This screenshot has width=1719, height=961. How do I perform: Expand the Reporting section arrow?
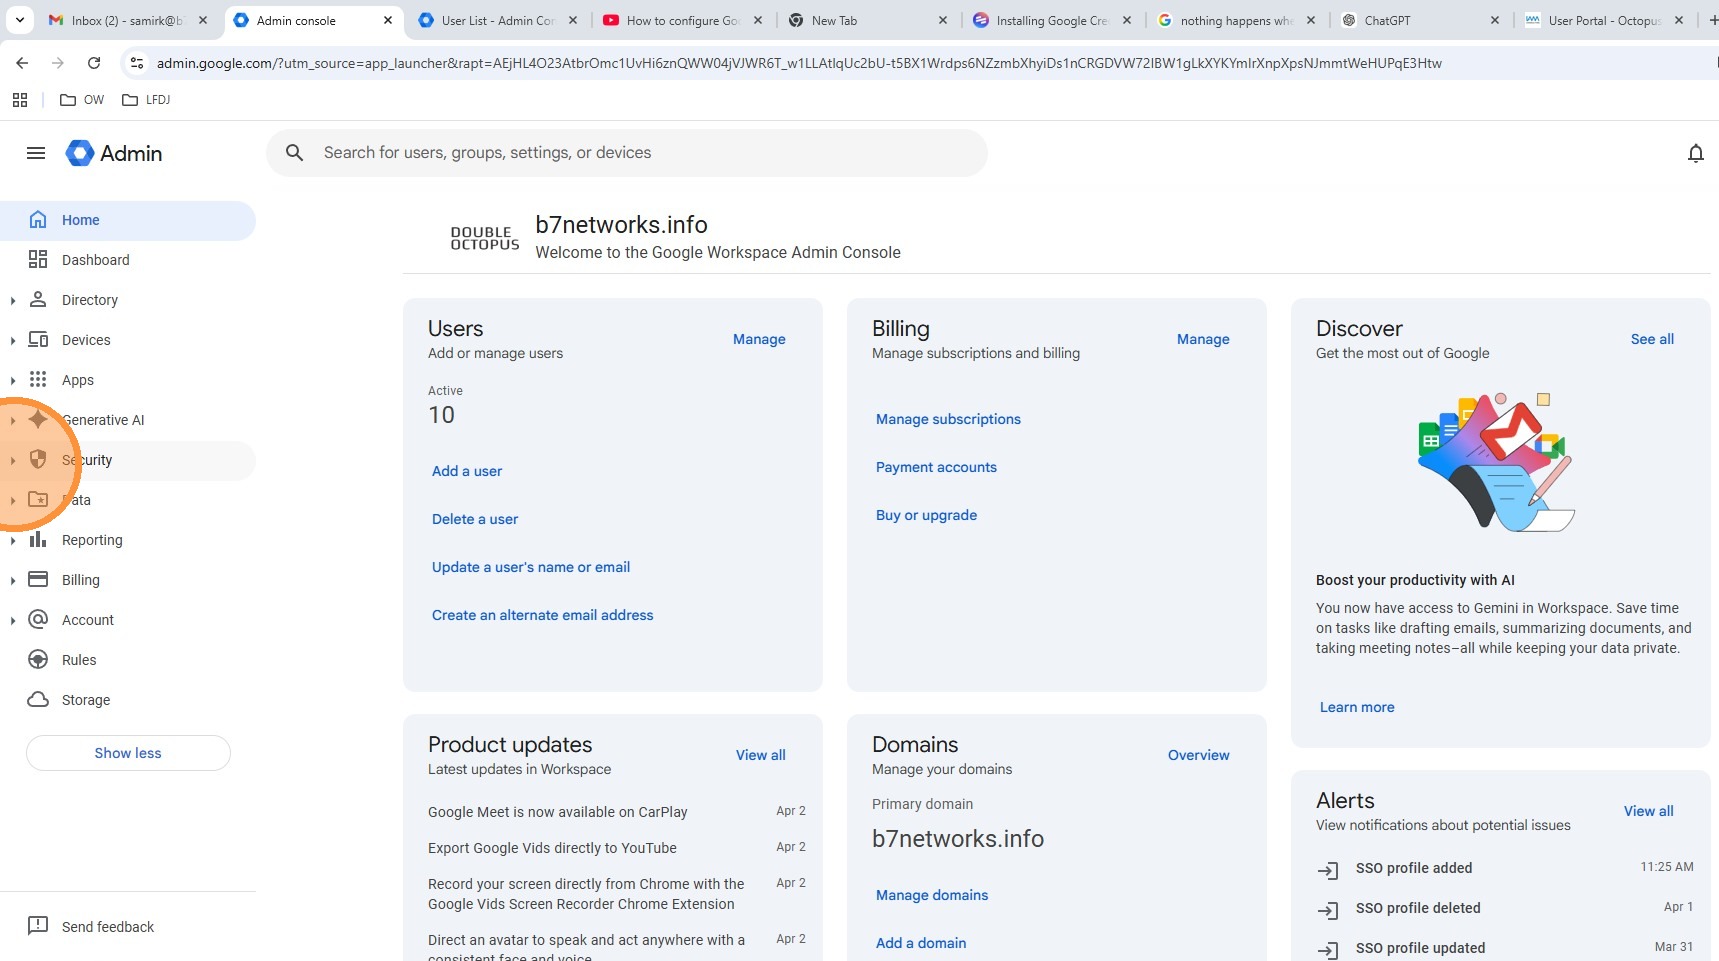click(12, 540)
